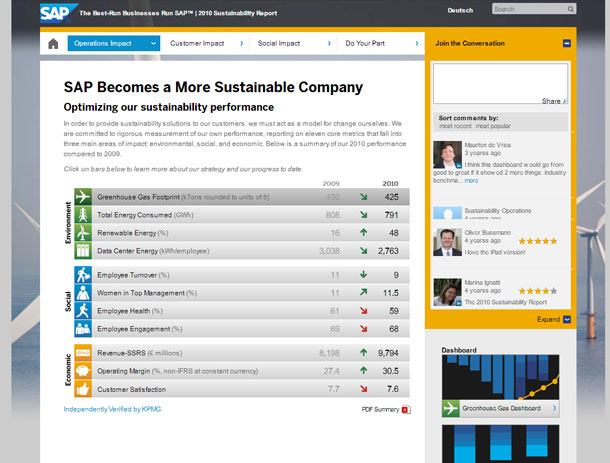Click the Women in Top Management green arrow

[x=363, y=292]
